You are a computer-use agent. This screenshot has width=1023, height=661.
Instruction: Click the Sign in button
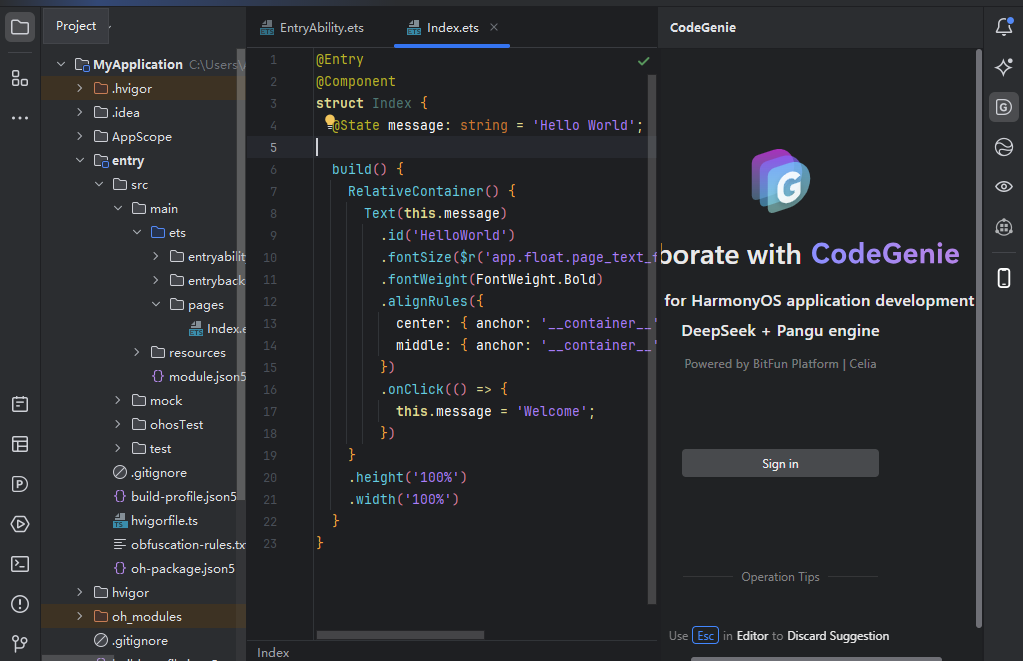pyautogui.click(x=780, y=463)
